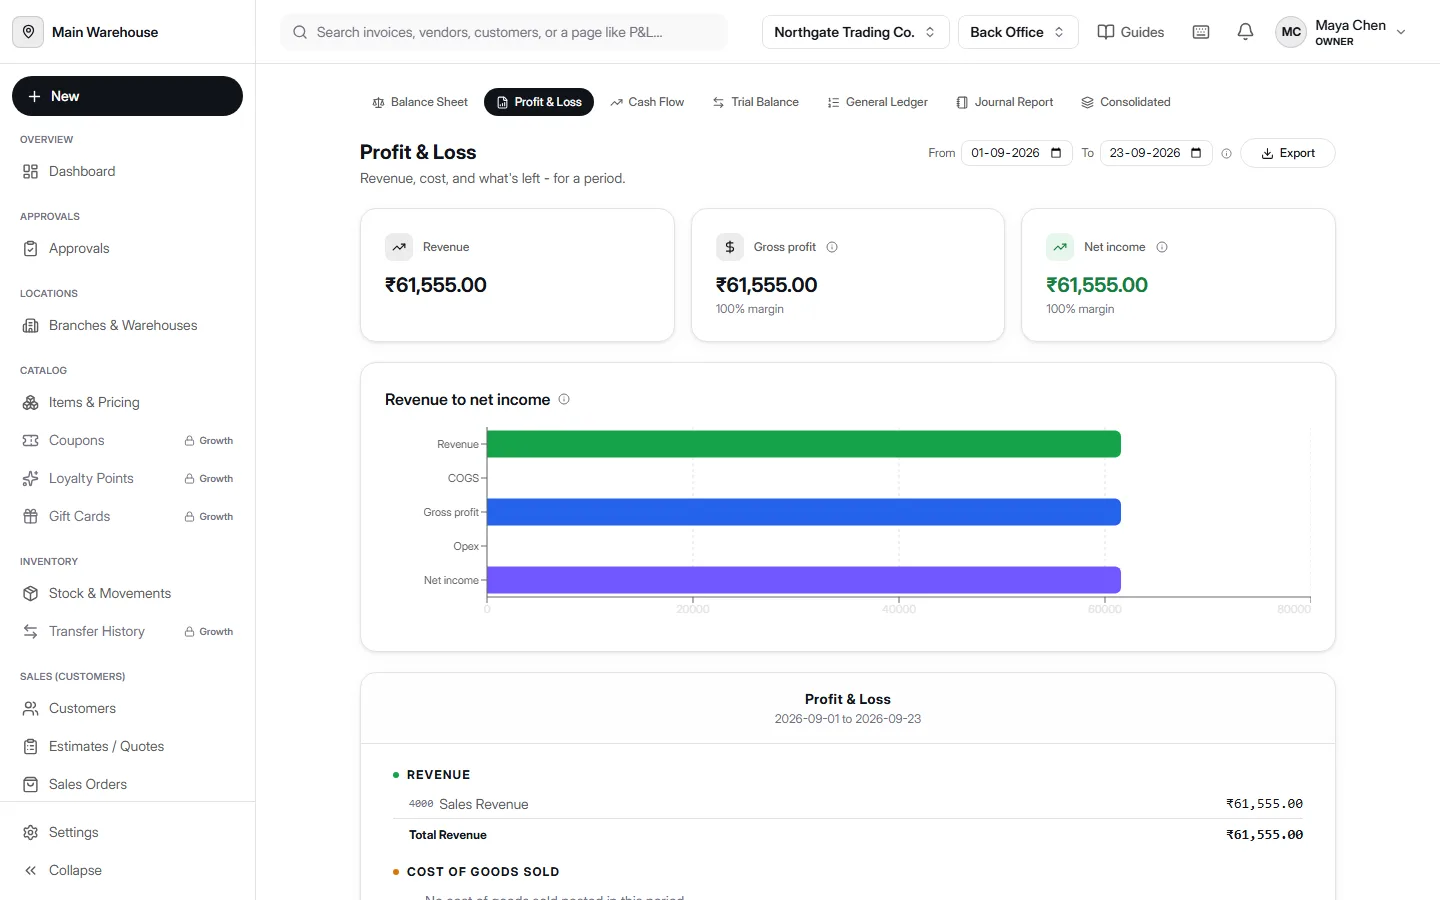
Task: Click the MC user avatar
Action: tap(1291, 32)
